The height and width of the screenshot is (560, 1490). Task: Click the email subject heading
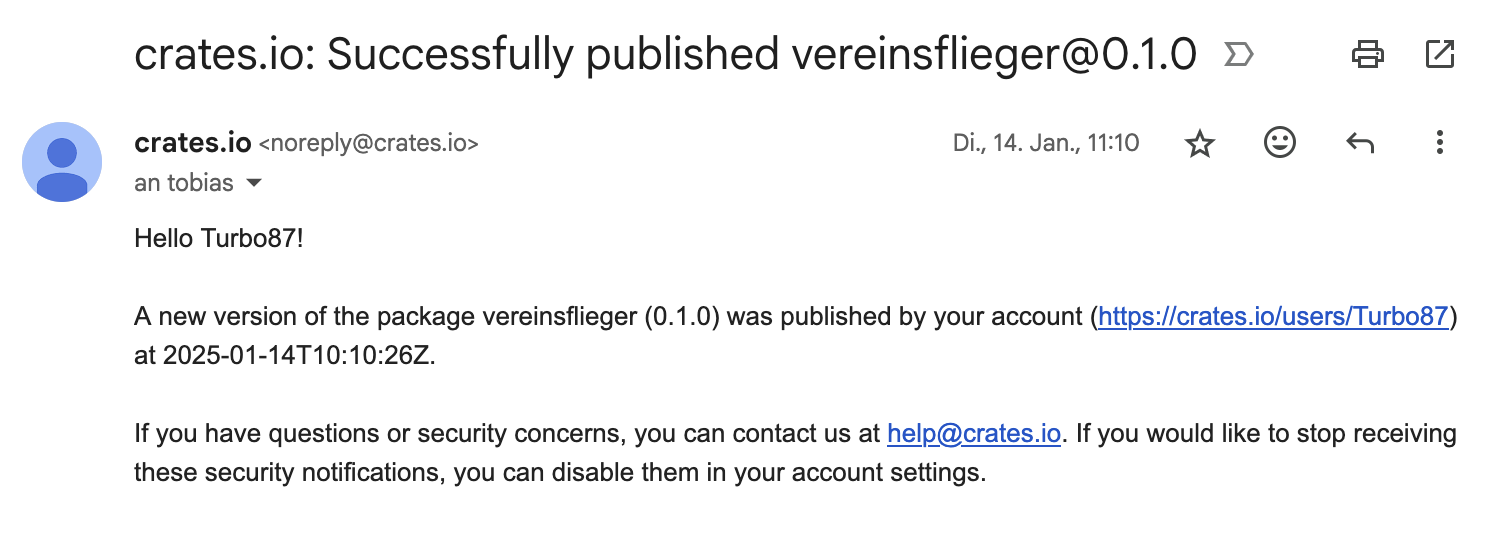point(665,56)
